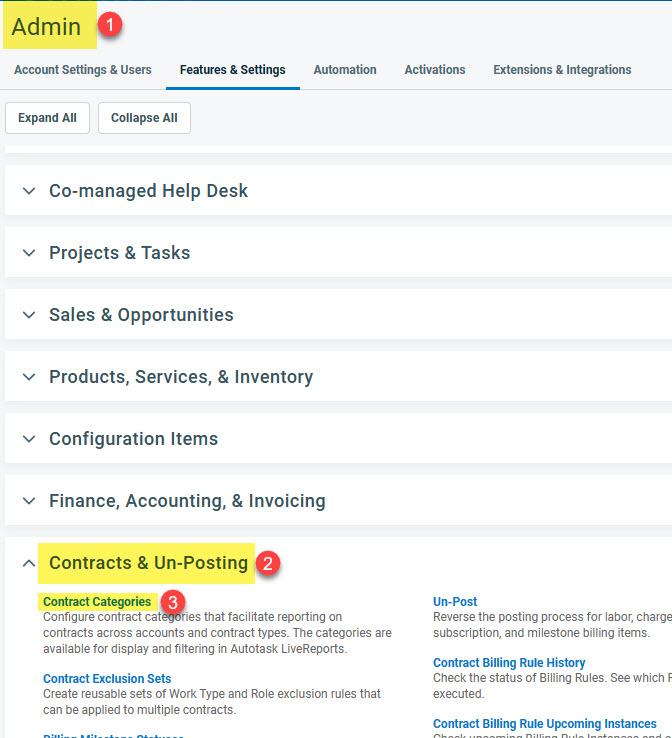Image resolution: width=672 pixels, height=738 pixels.
Task: Open the Extensions & Integrations tab
Action: coord(562,70)
